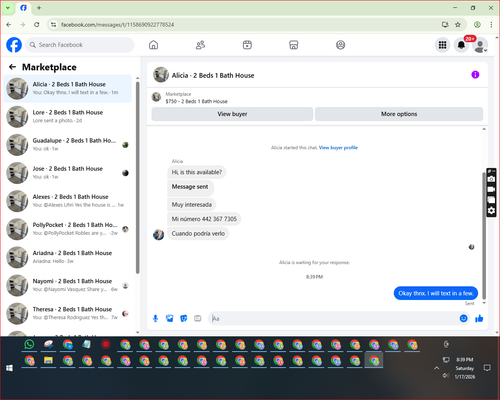The image size is (500, 400).
Task: Open the account profile picture menu
Action: coord(480,45)
